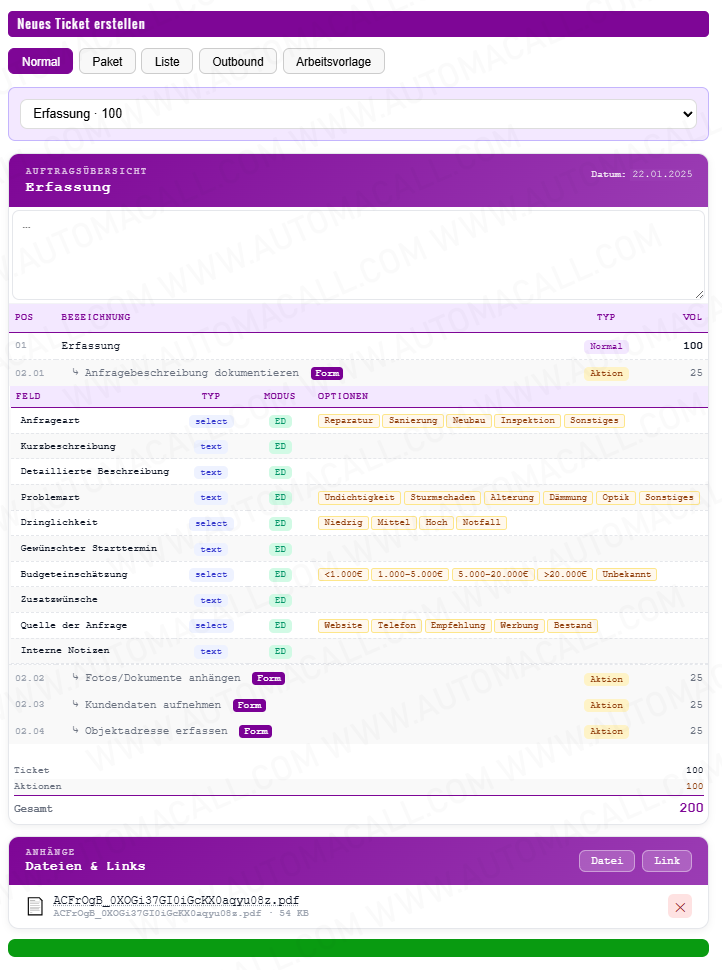Image resolution: width=722 pixels, height=970 pixels.
Task: Switch to the Liste tab
Action: click(167, 61)
